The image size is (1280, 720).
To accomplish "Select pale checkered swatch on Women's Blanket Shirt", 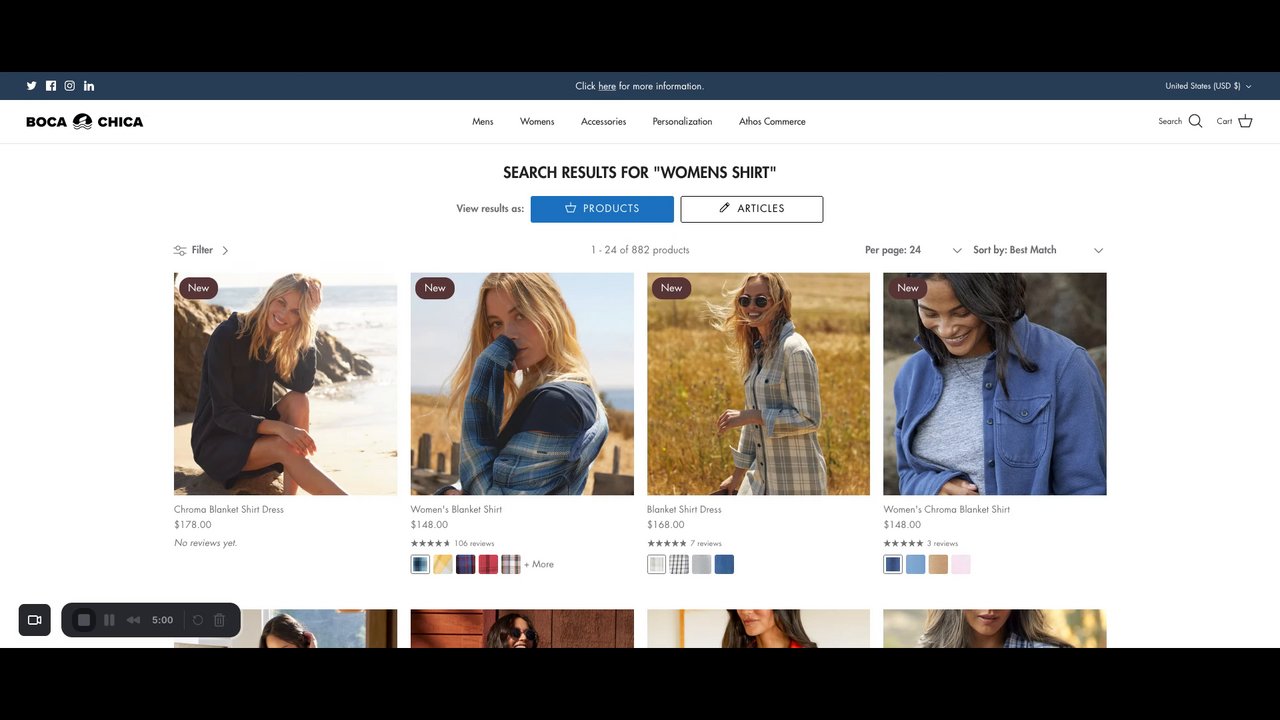I will [x=511, y=564].
